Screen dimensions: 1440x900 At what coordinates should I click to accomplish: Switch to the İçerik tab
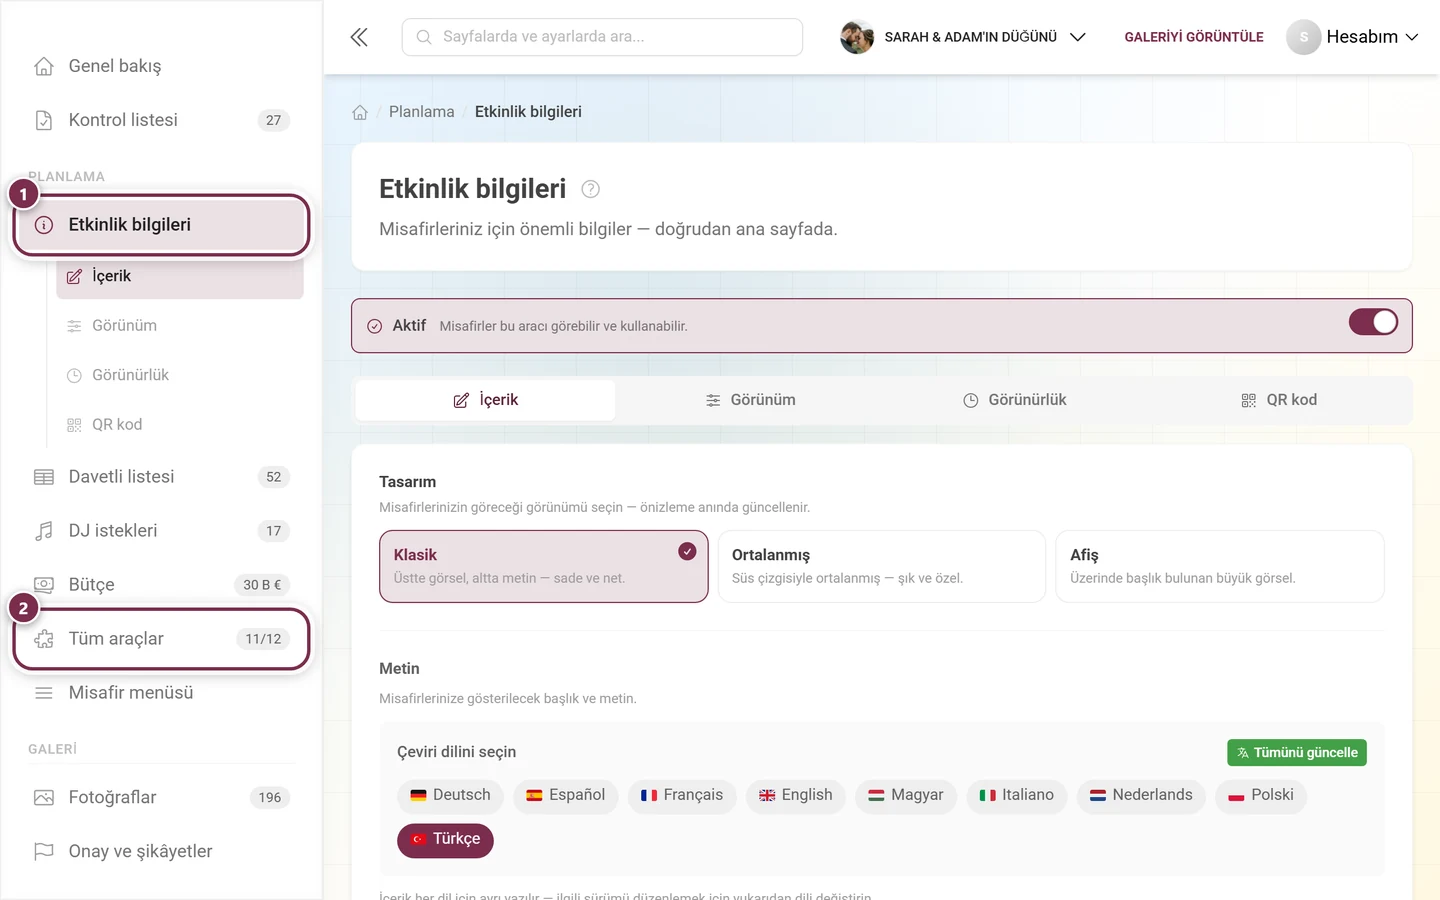pos(486,400)
